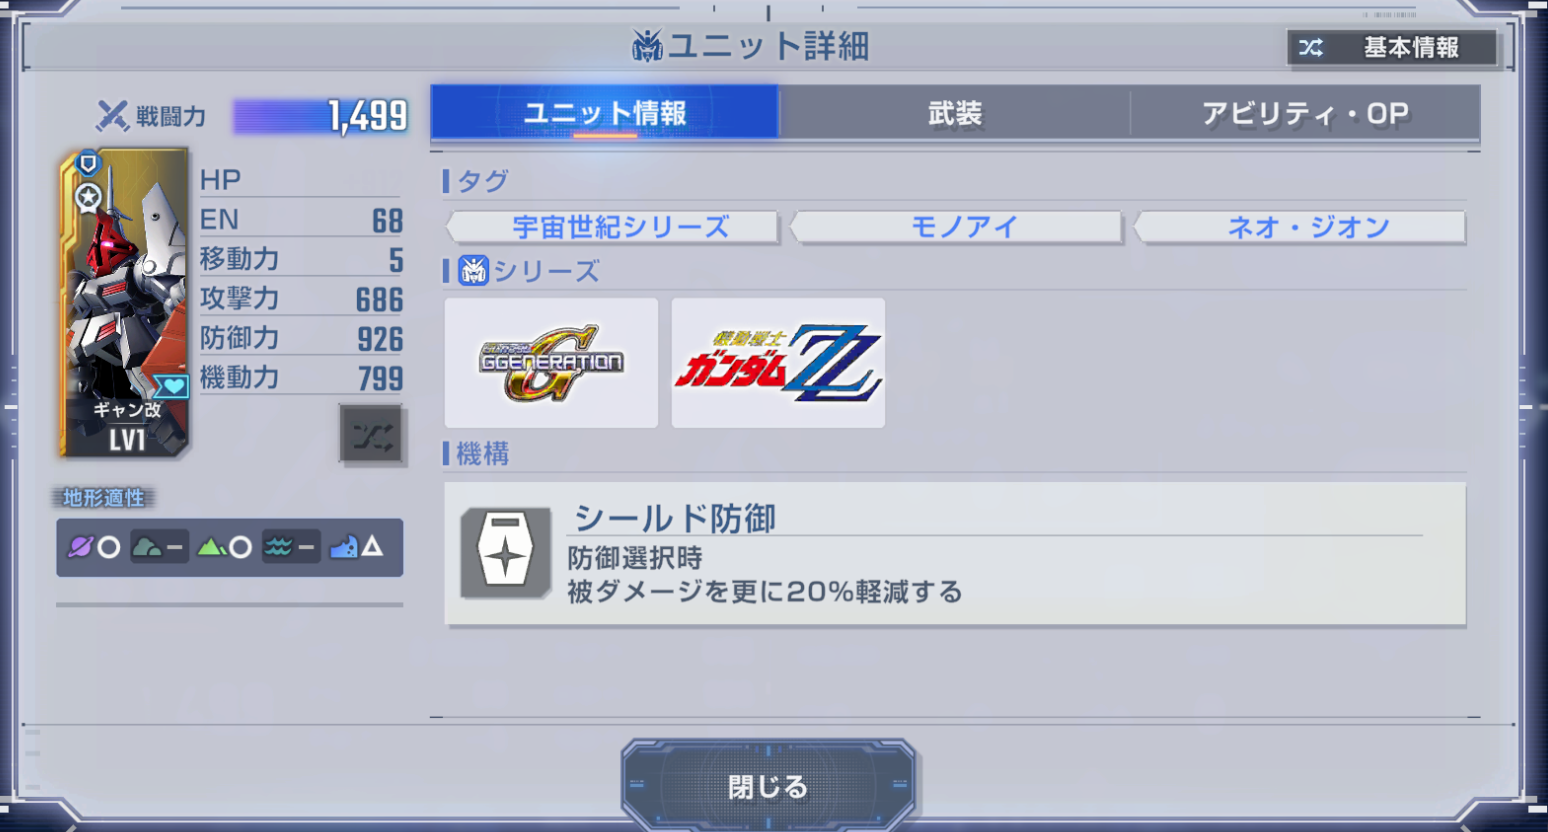Select the ユニット情報 tab
1548x832 pixels.
point(605,112)
